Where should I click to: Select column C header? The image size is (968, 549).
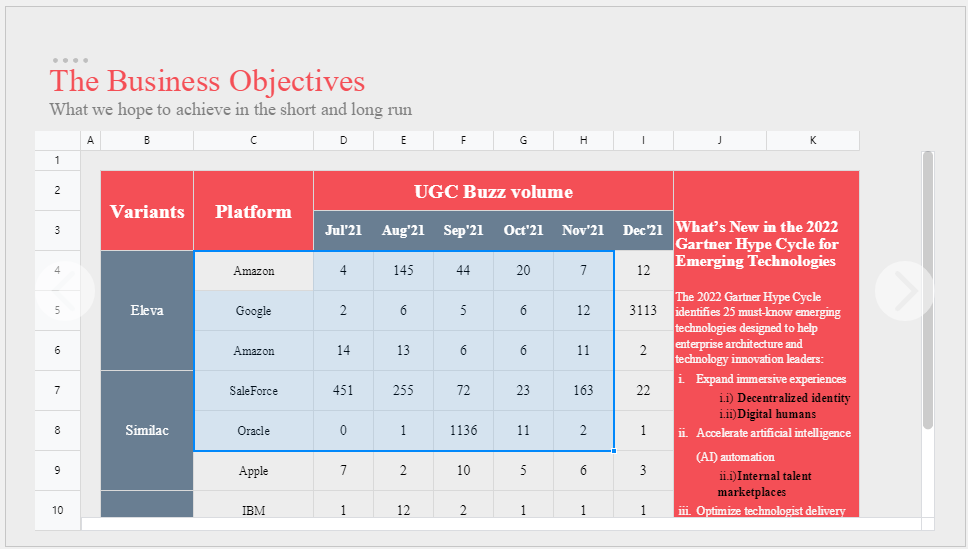click(253, 140)
